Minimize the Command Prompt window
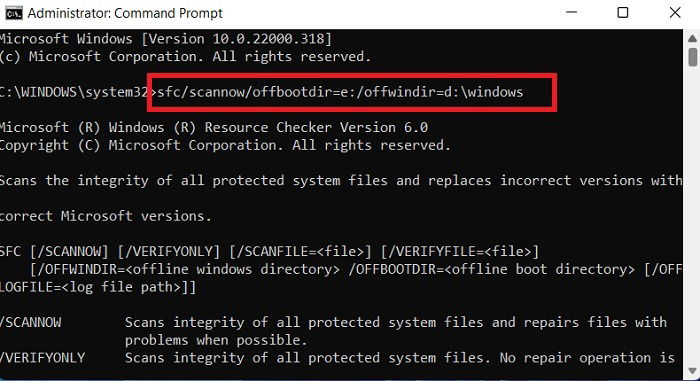This screenshot has height=381, width=700. pyautogui.click(x=571, y=13)
